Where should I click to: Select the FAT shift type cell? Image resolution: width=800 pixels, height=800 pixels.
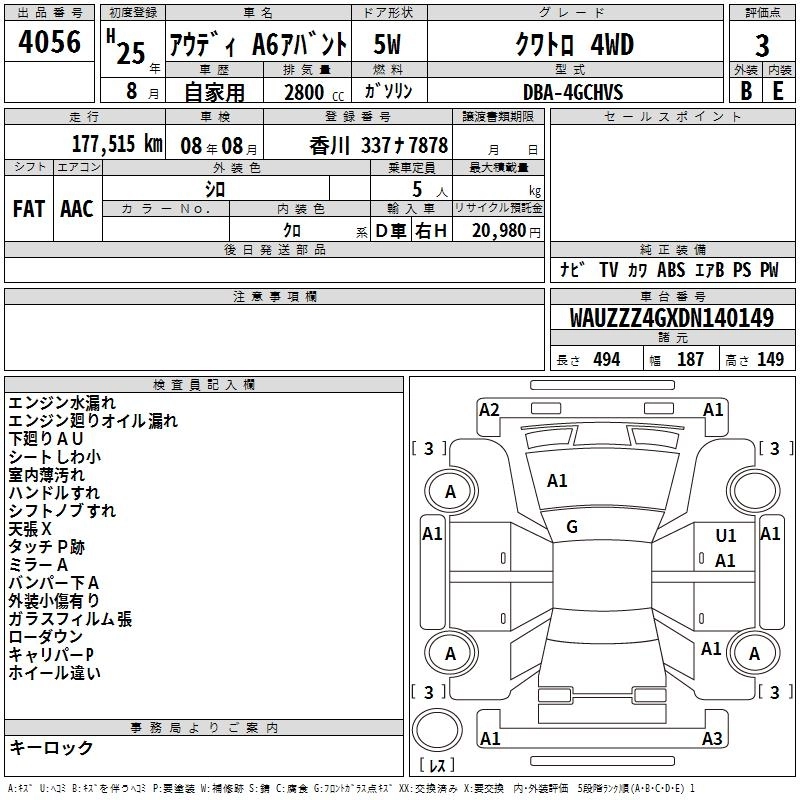(x=29, y=208)
